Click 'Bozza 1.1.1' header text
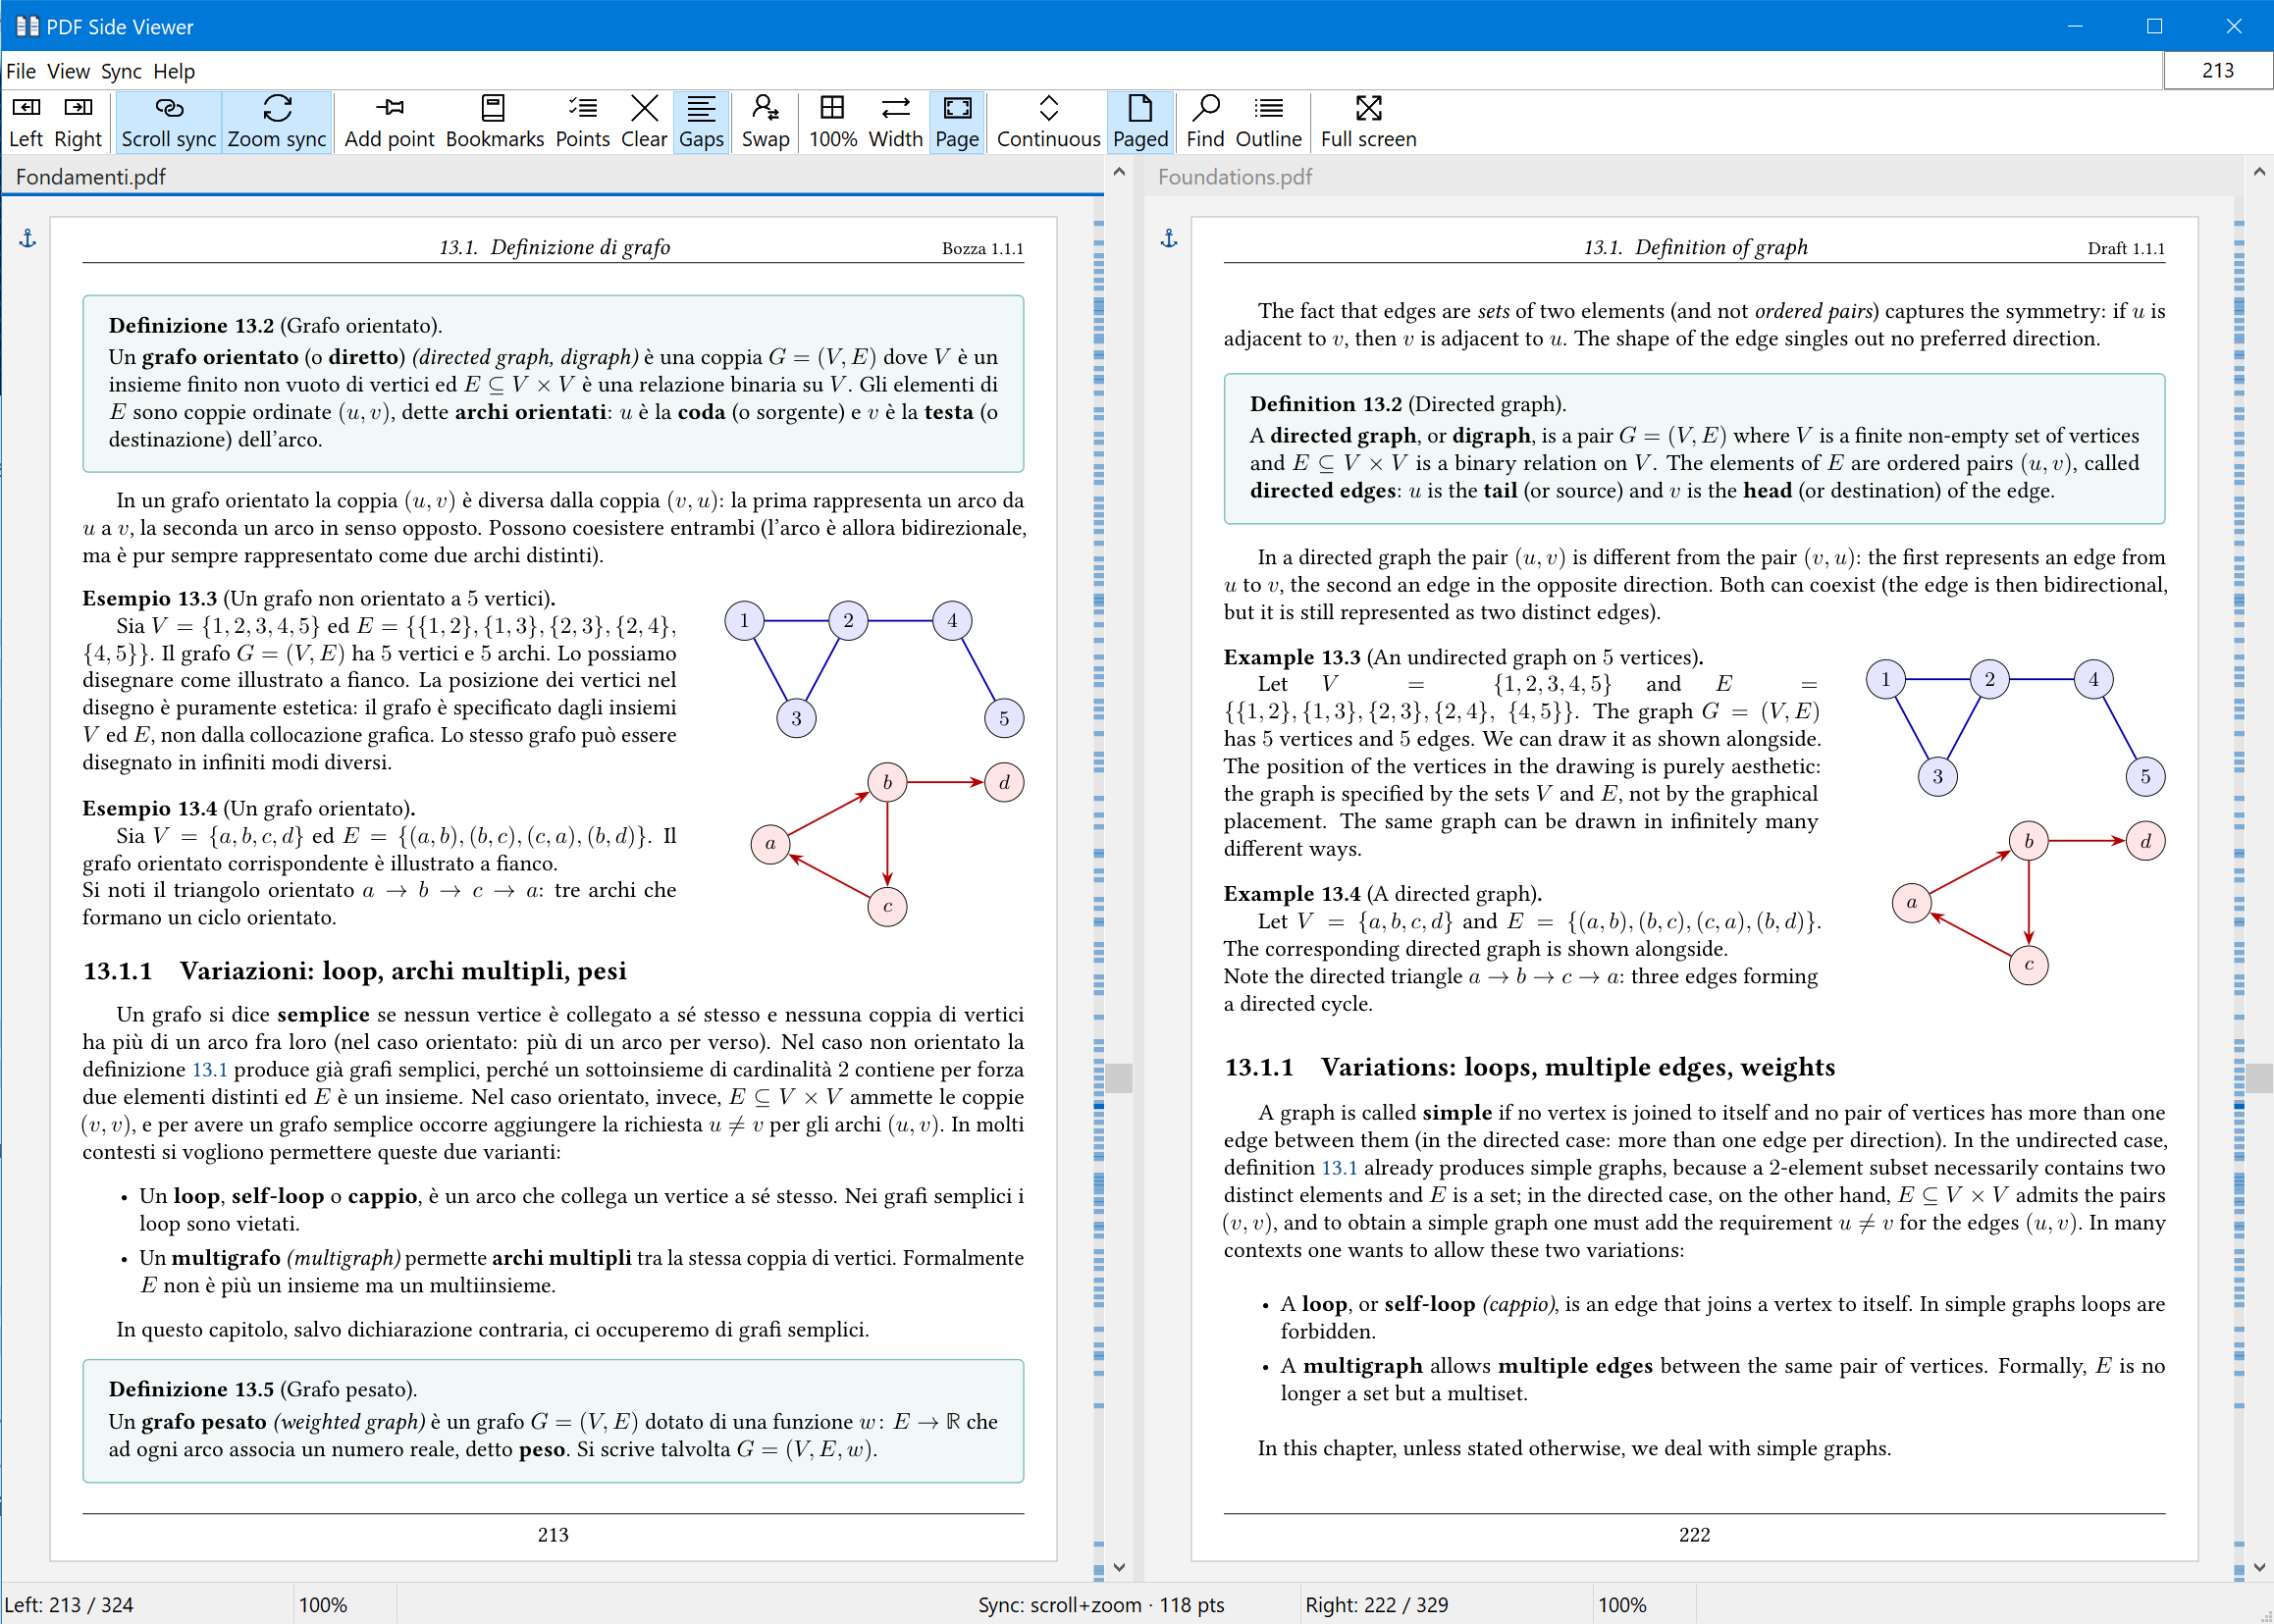Viewport: 2274px width, 1624px height. 982,248
